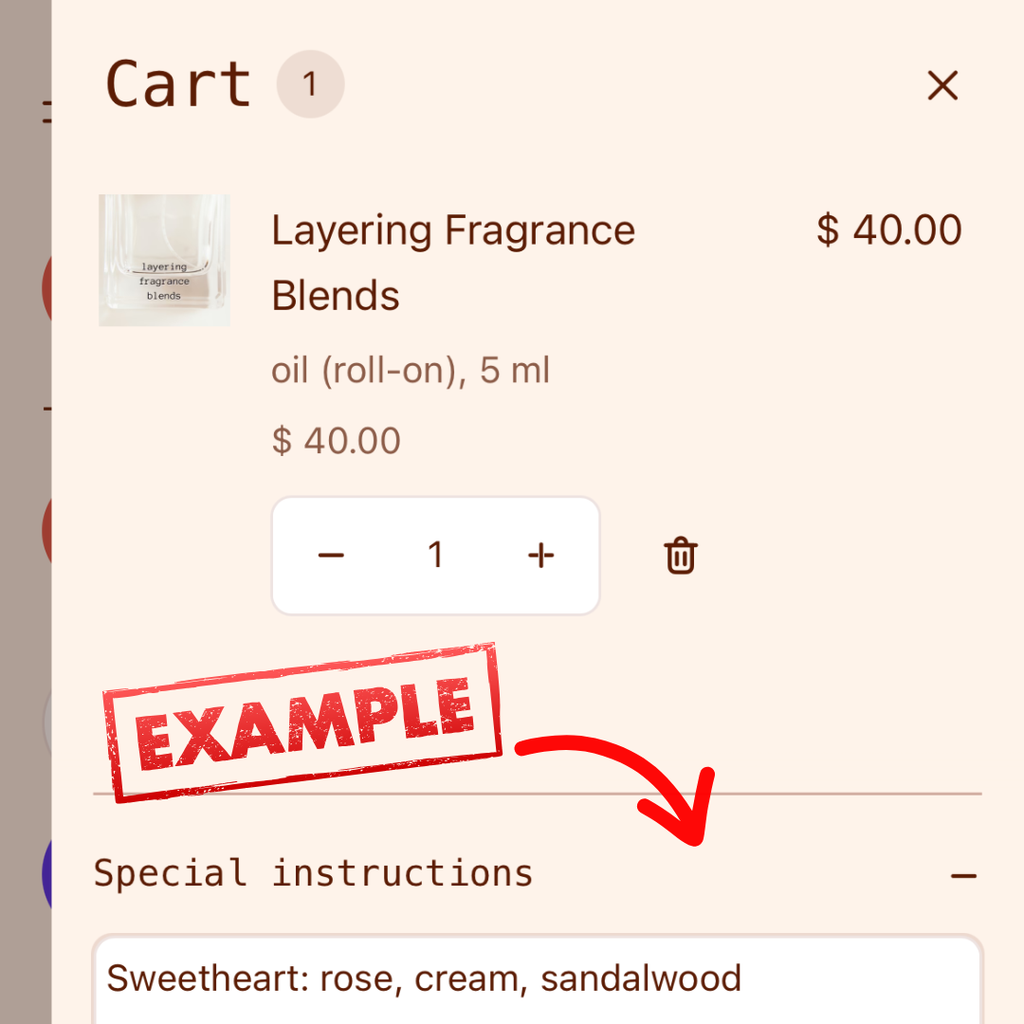The width and height of the screenshot is (1024, 1024).
Task: Open the cart item count badge showing 1
Action: [x=310, y=84]
